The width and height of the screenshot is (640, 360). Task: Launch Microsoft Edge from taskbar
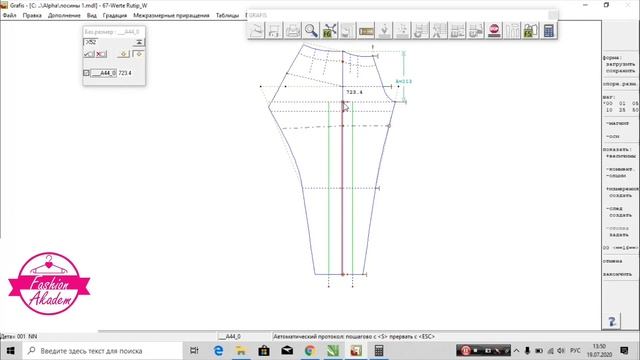point(218,351)
